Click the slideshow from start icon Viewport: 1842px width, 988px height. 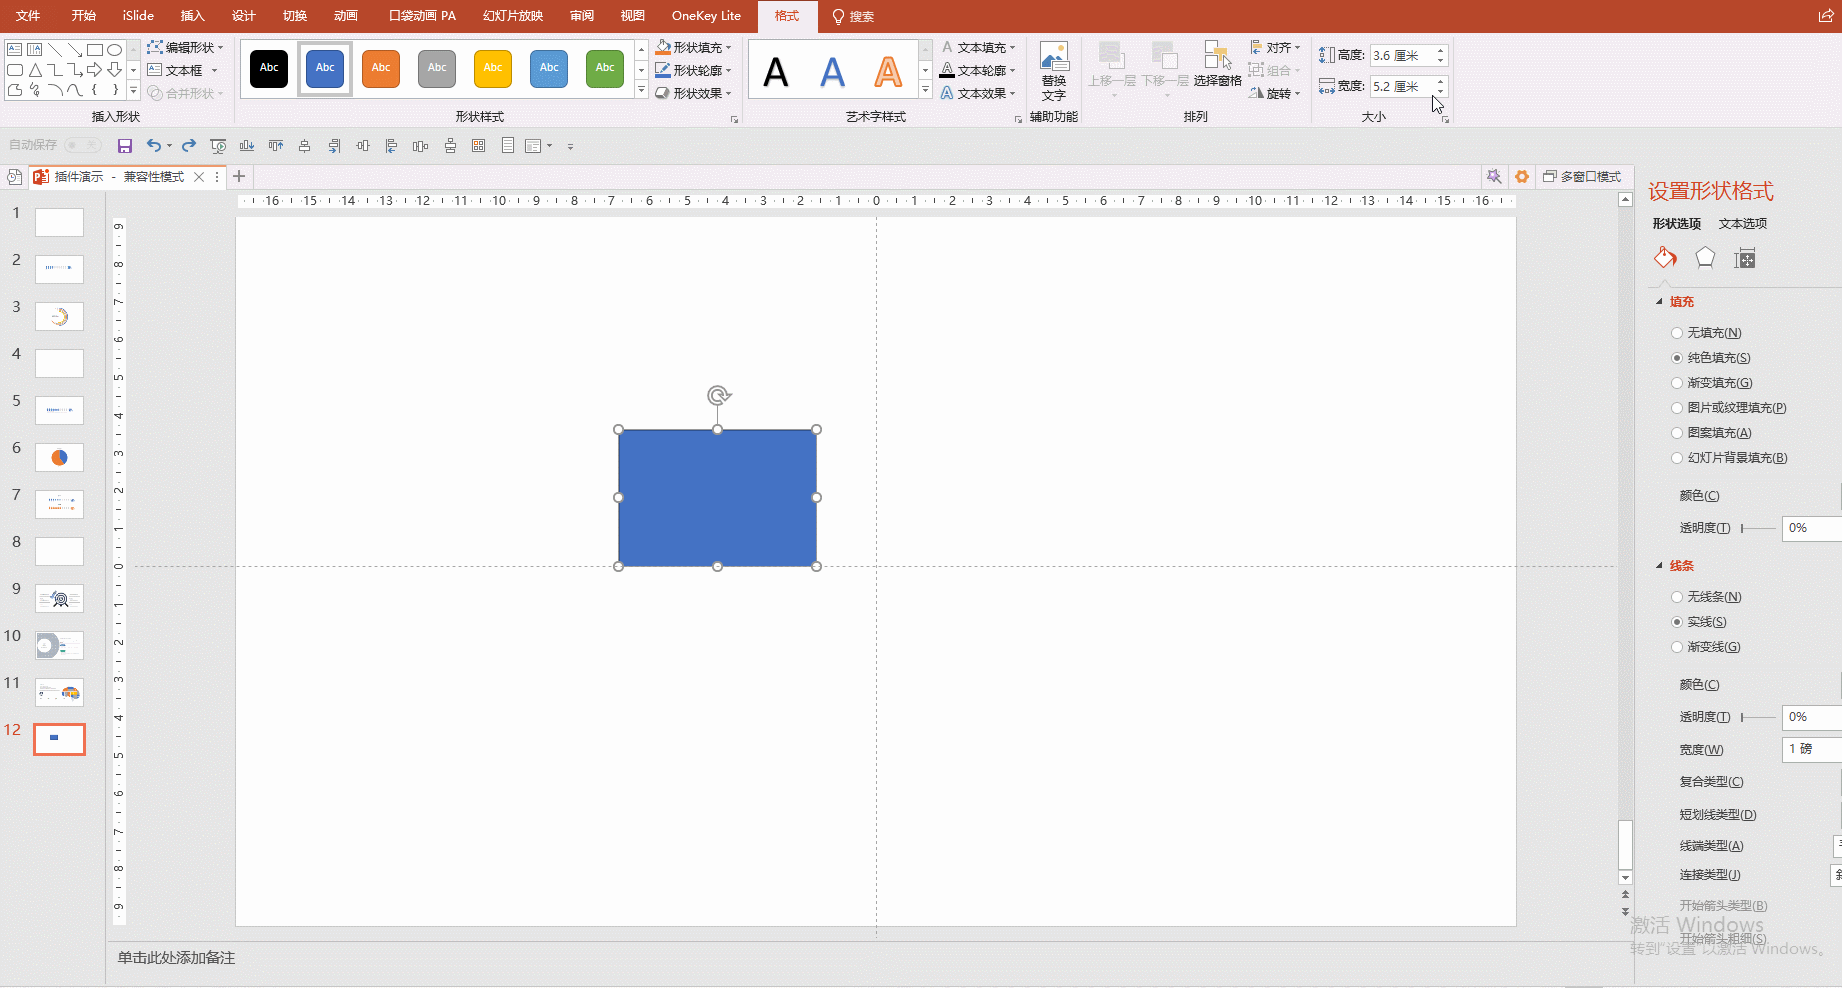point(218,146)
